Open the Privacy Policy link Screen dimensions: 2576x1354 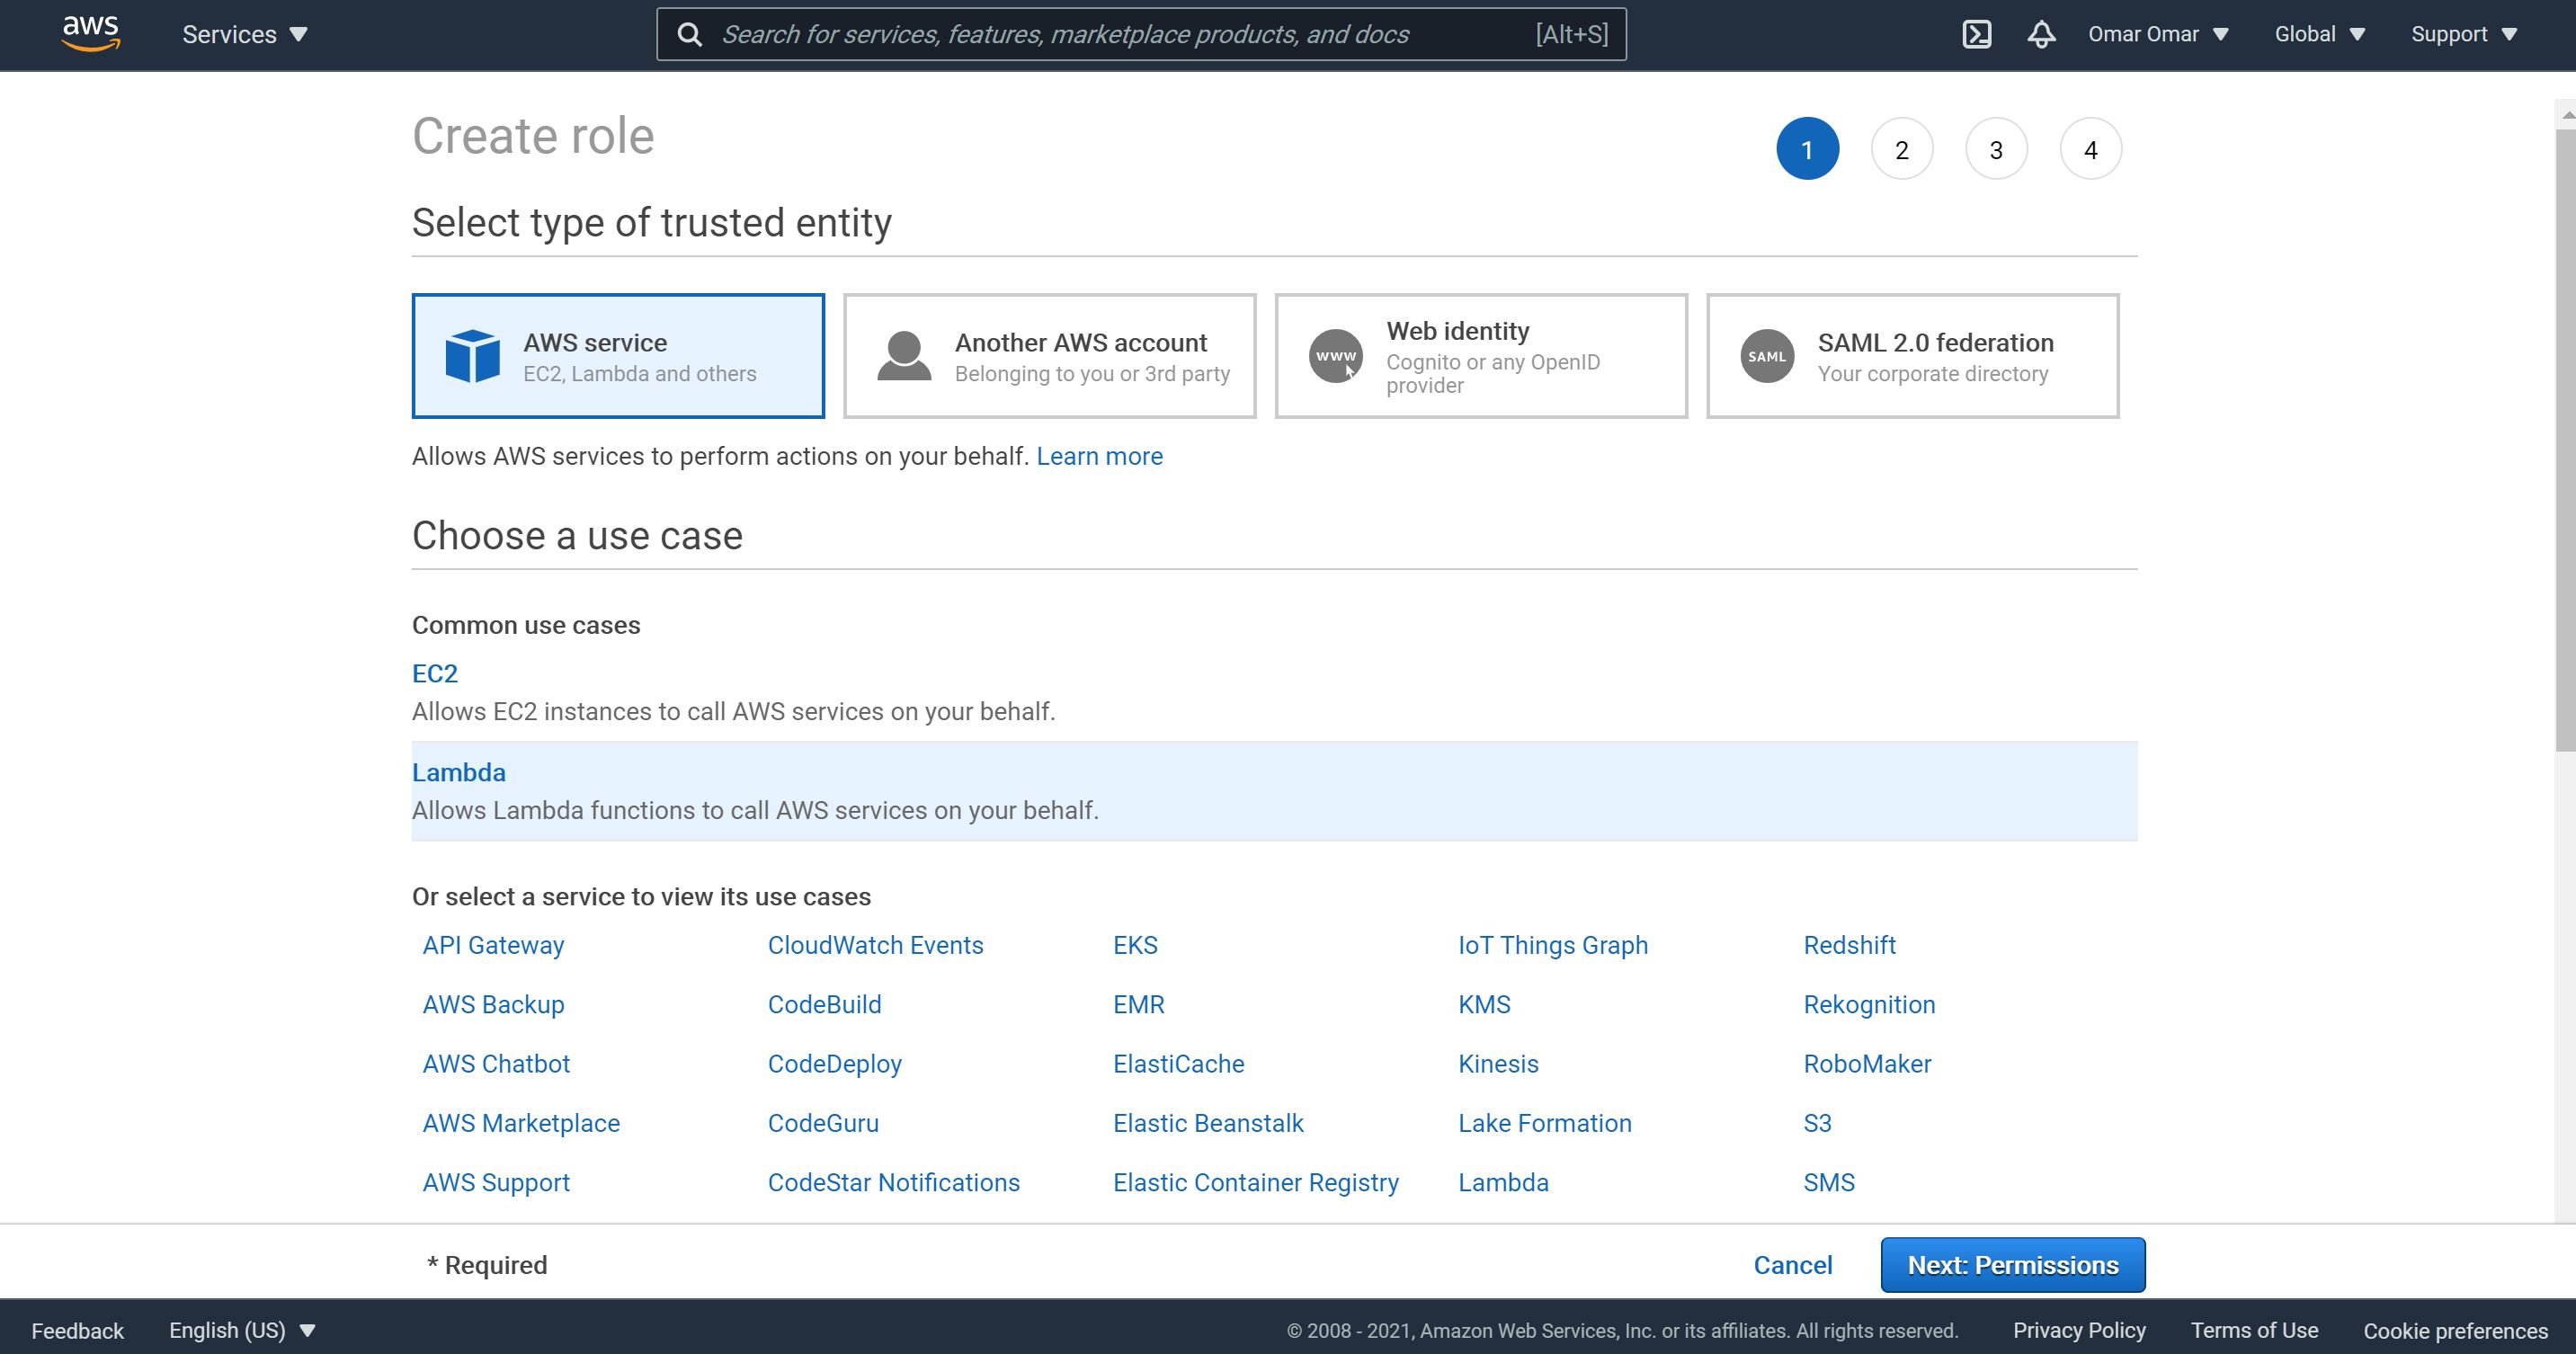[x=2079, y=1330]
